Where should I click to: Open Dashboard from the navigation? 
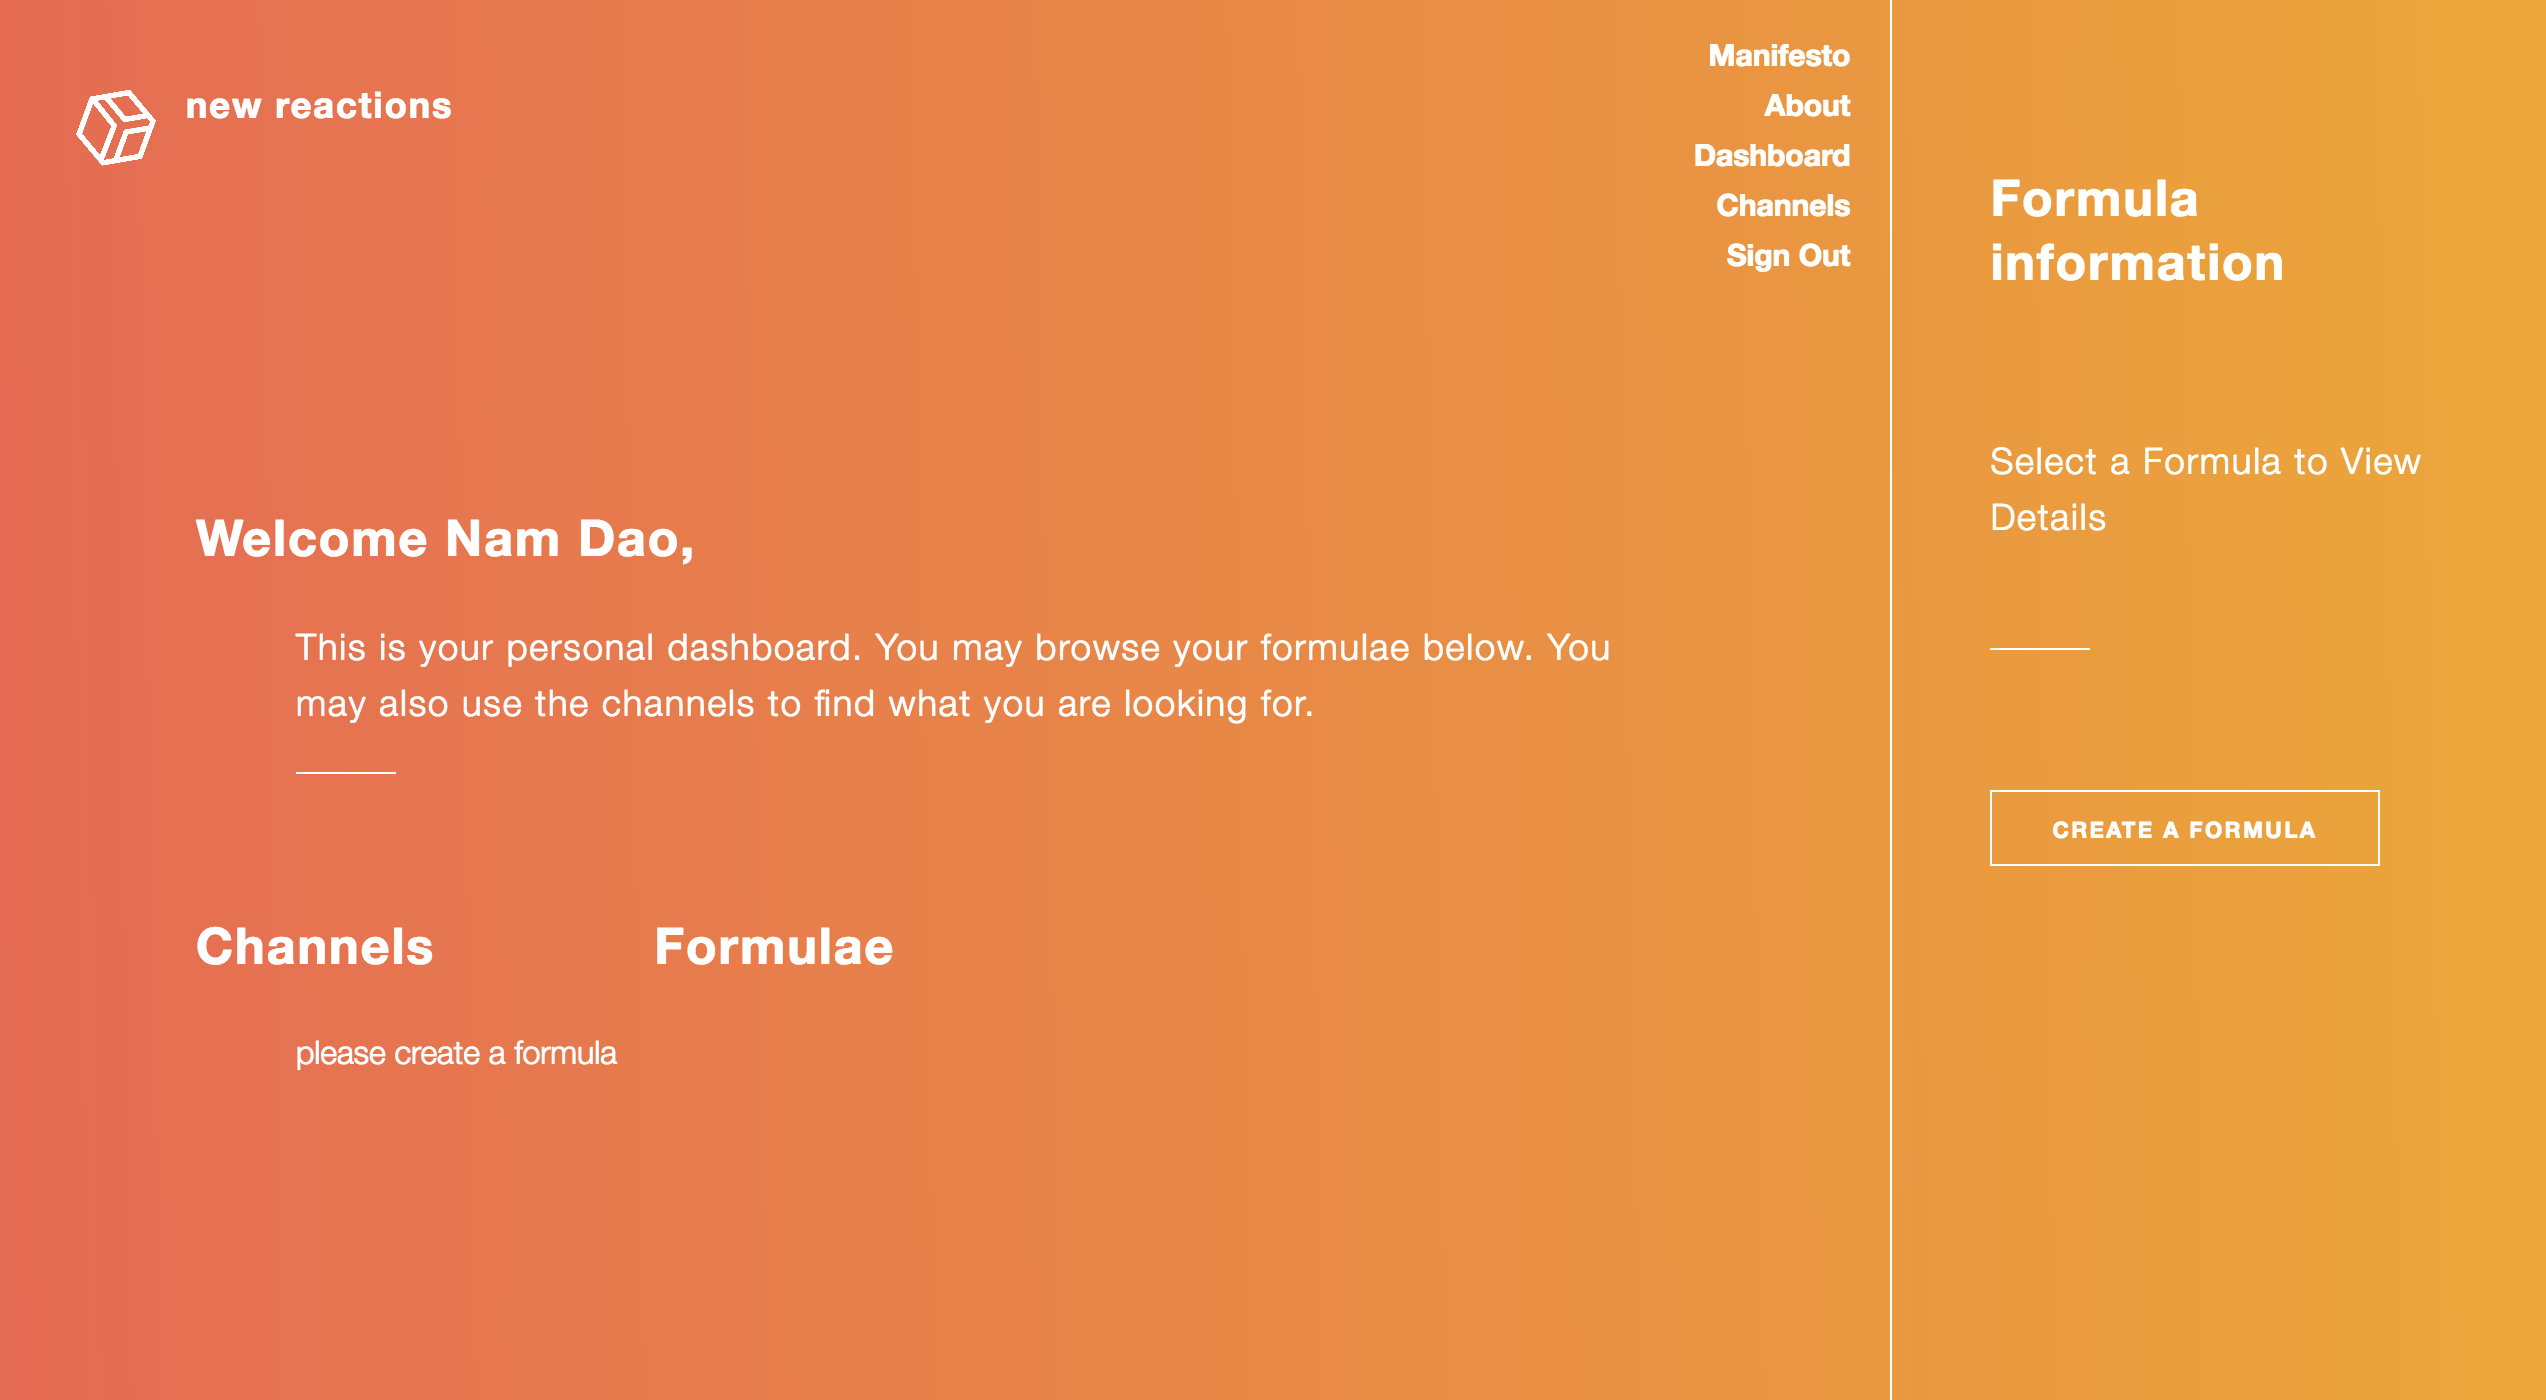pyautogui.click(x=1771, y=156)
